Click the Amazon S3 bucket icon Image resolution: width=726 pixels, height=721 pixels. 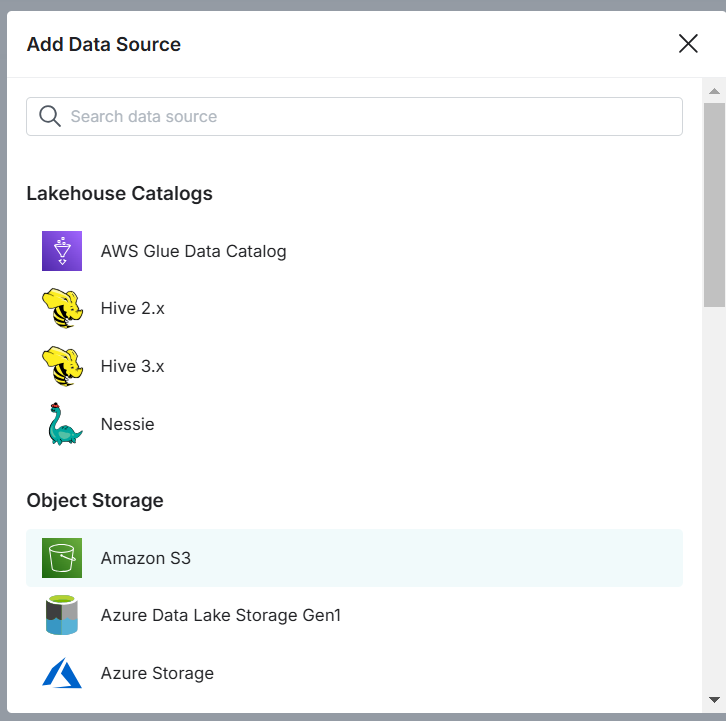tap(62, 558)
